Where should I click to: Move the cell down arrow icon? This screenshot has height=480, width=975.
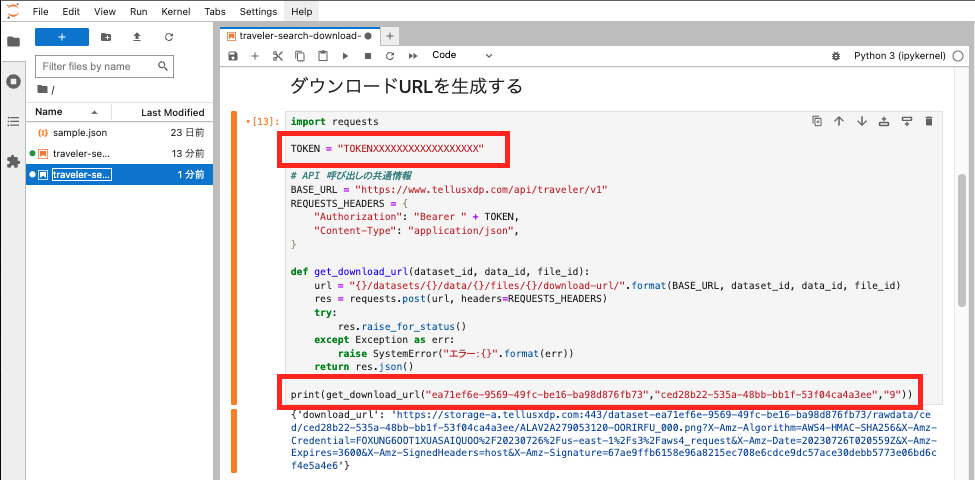pyautogui.click(x=862, y=121)
